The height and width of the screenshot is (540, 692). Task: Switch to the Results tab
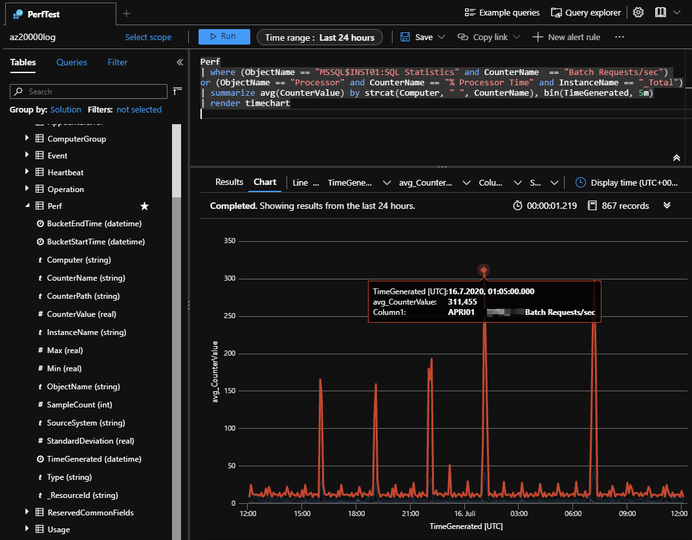point(229,182)
